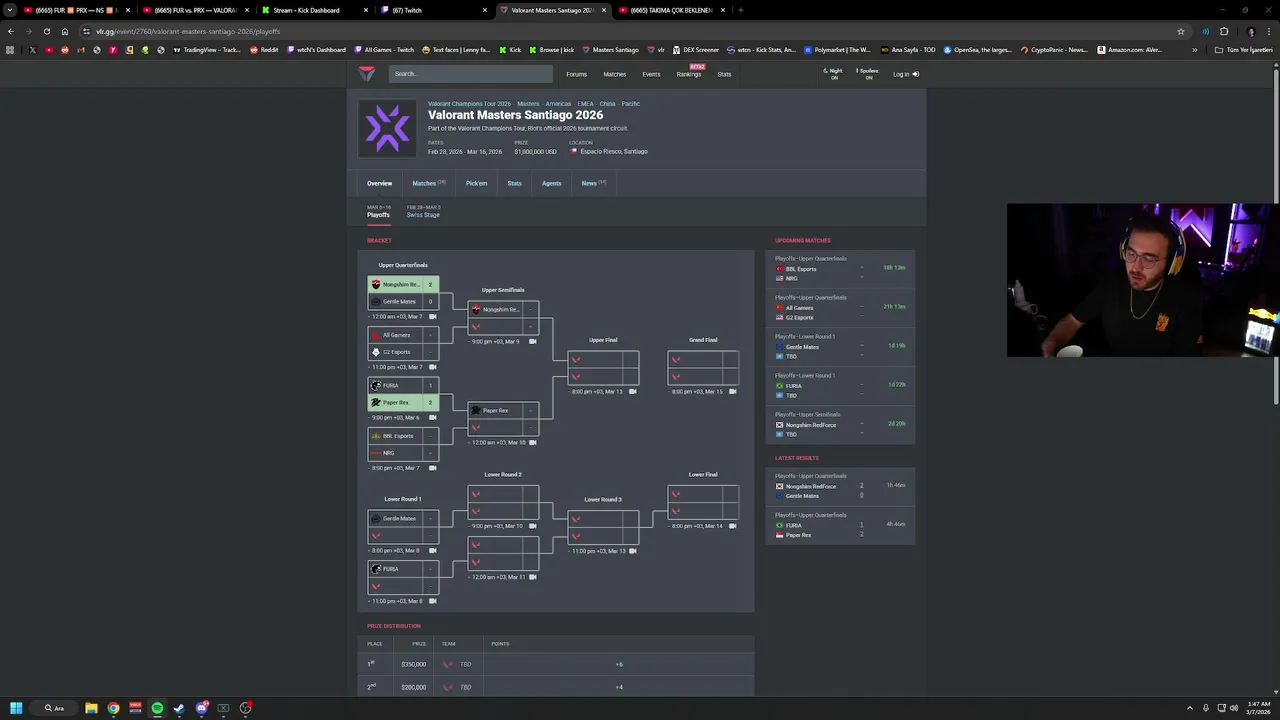This screenshot has height=720, width=1280.
Task: Open video icon for 12:00 am Mar 7 match
Action: click(x=433, y=316)
